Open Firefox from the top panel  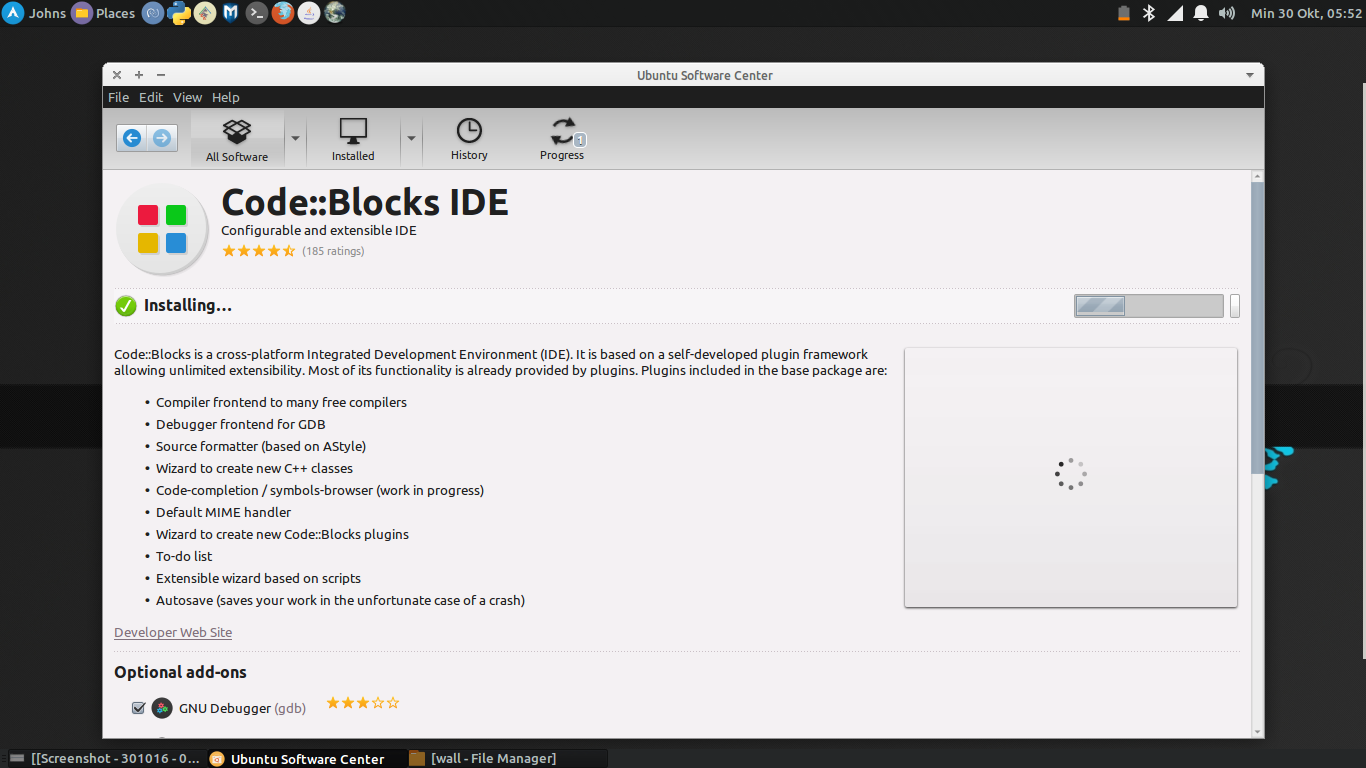[282, 13]
